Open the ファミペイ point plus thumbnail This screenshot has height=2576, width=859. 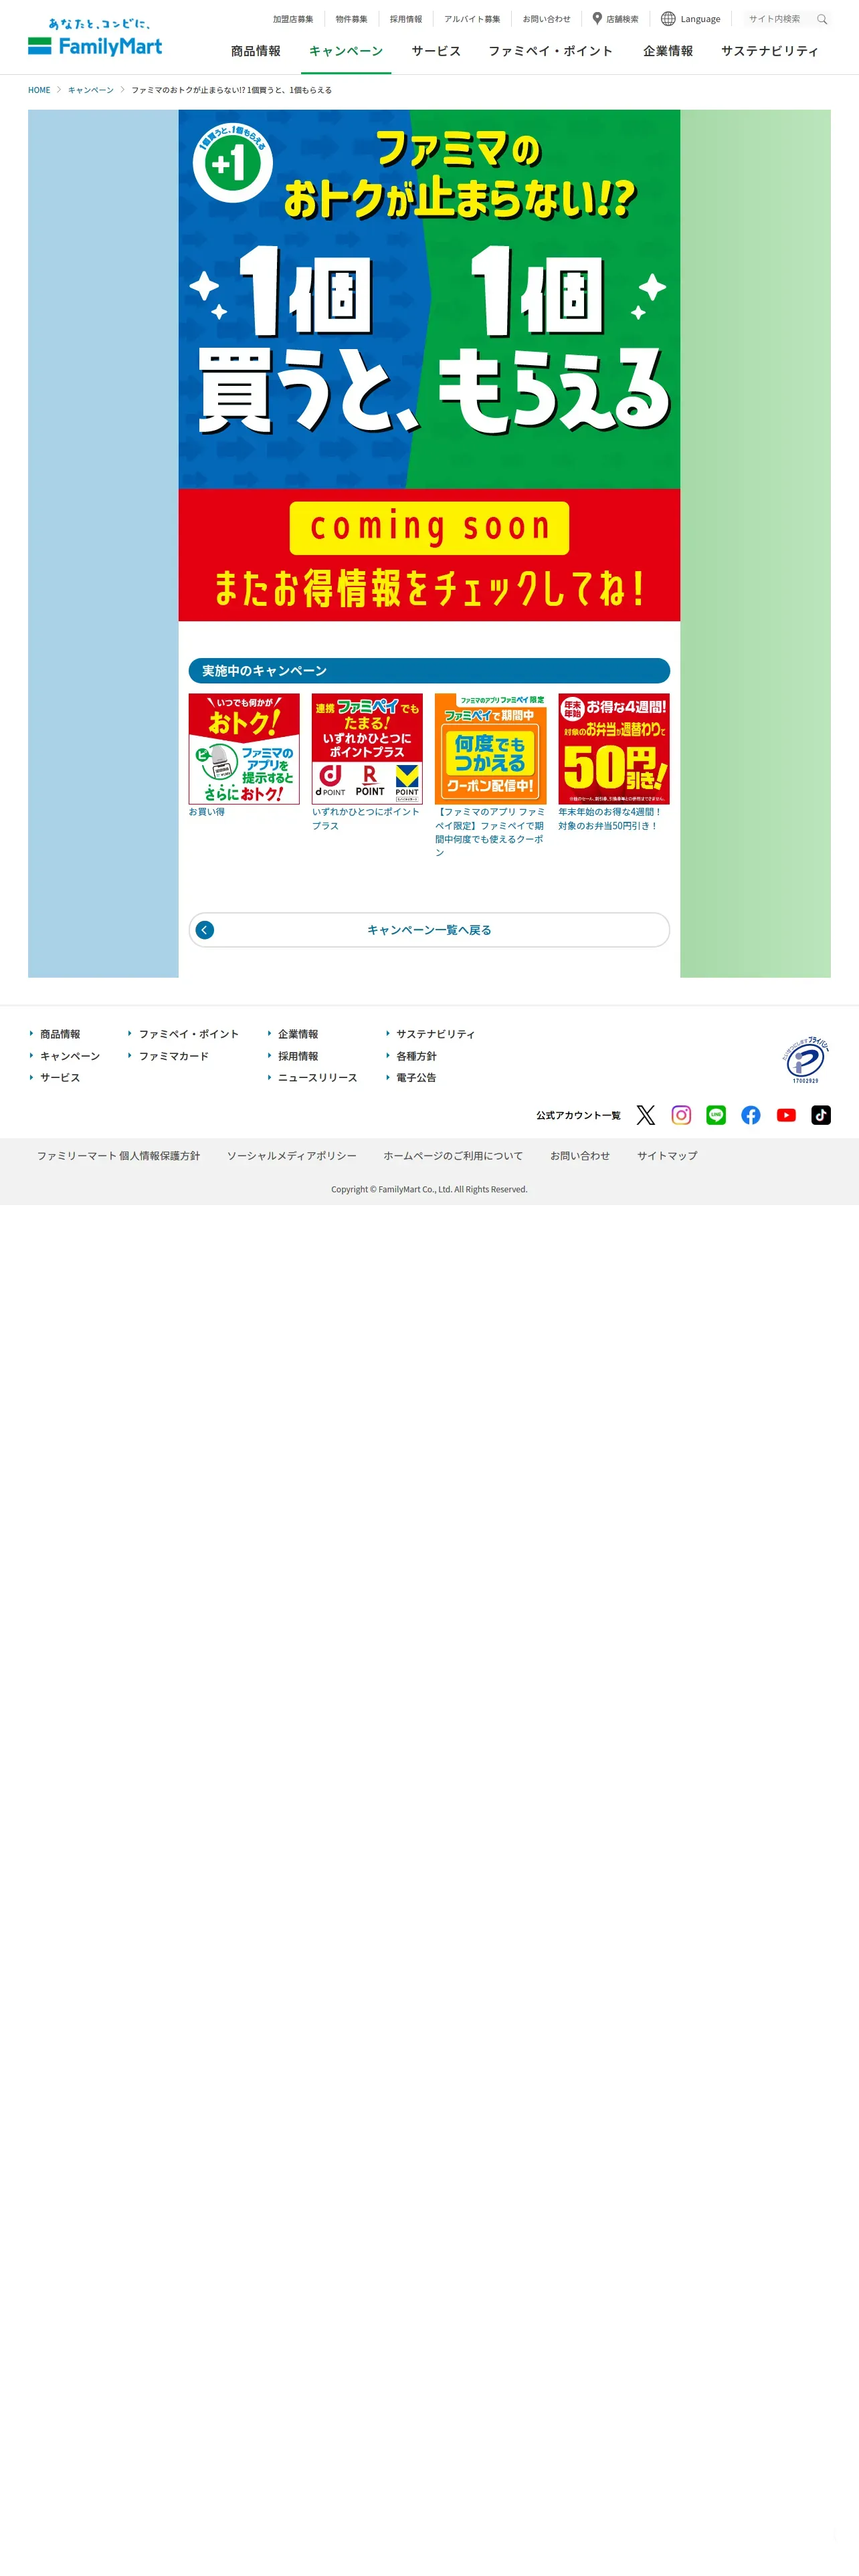(367, 749)
